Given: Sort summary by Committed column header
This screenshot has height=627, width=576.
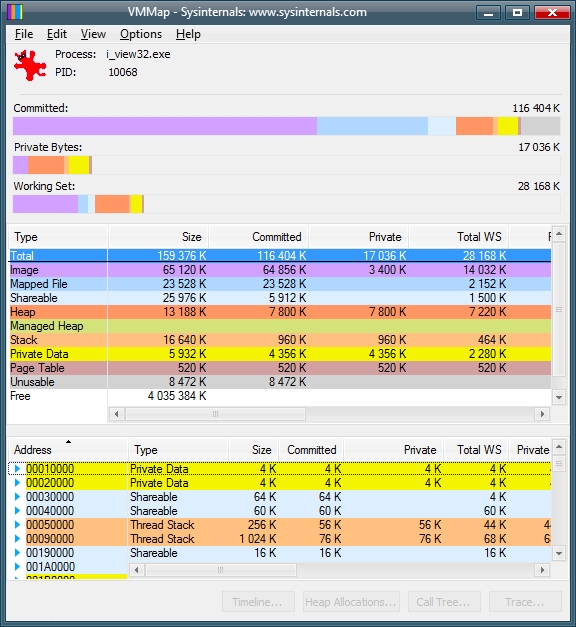Looking at the screenshot, I should (x=259, y=237).
